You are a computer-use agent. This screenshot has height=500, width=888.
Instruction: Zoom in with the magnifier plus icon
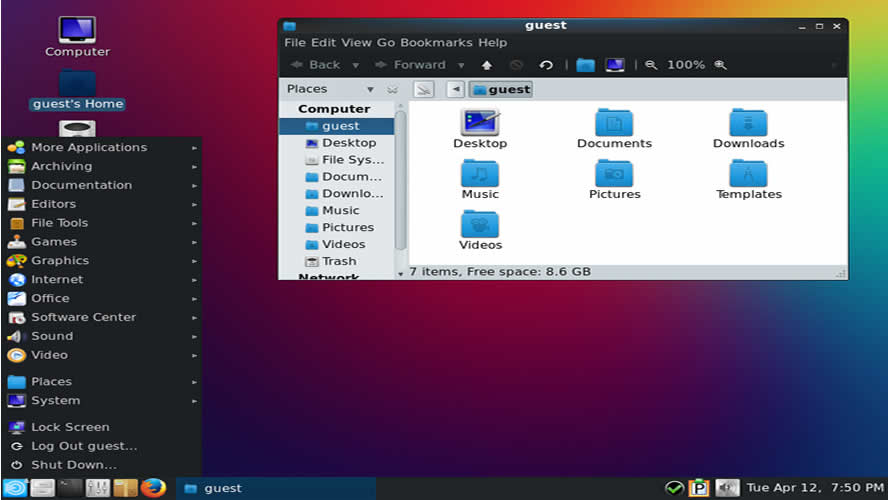click(720, 65)
